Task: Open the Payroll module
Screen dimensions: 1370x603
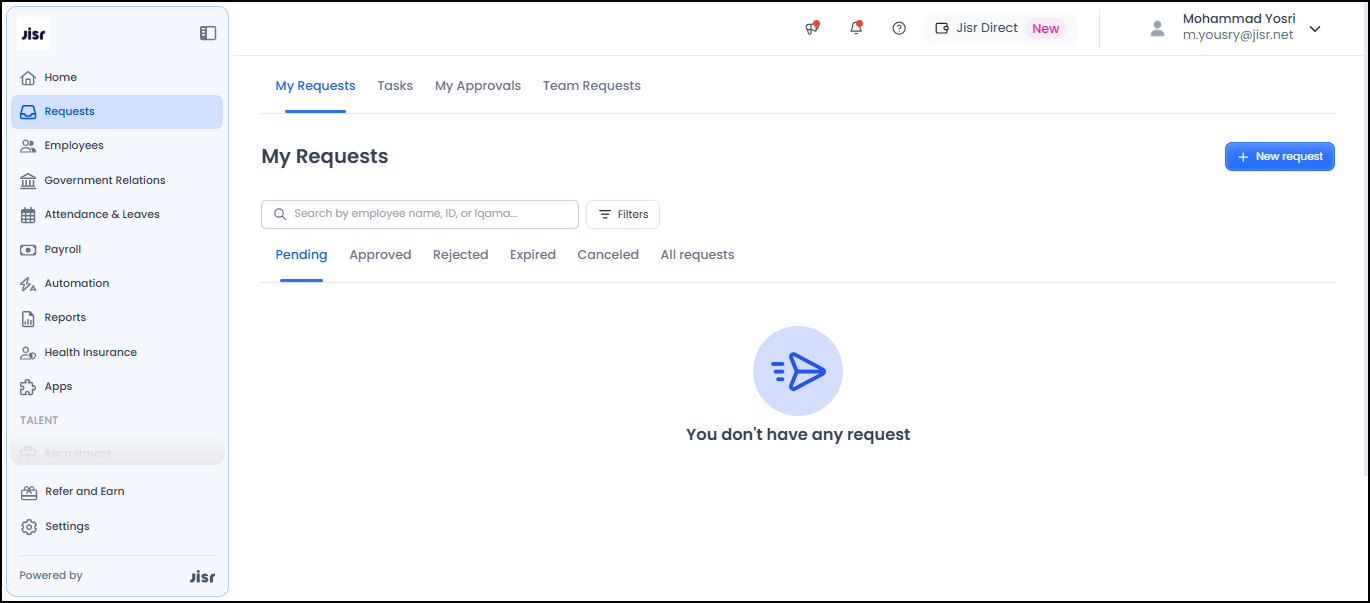Action: 62,249
